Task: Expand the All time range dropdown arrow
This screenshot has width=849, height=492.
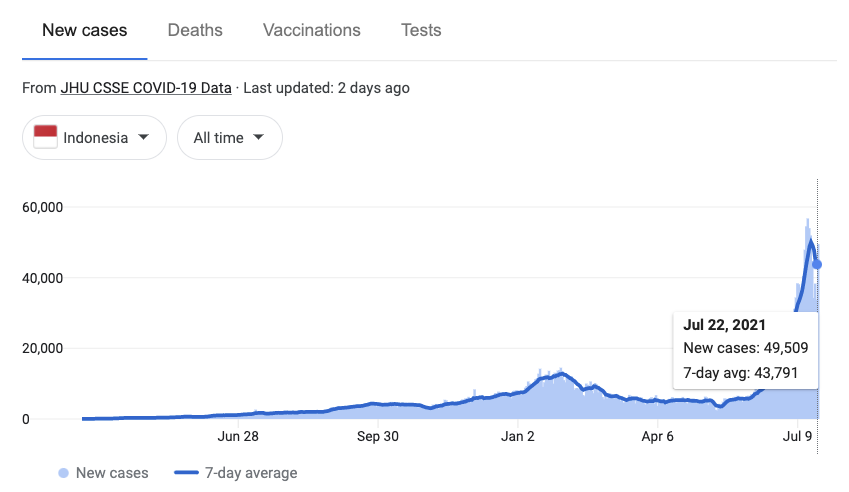Action: pyautogui.click(x=259, y=137)
